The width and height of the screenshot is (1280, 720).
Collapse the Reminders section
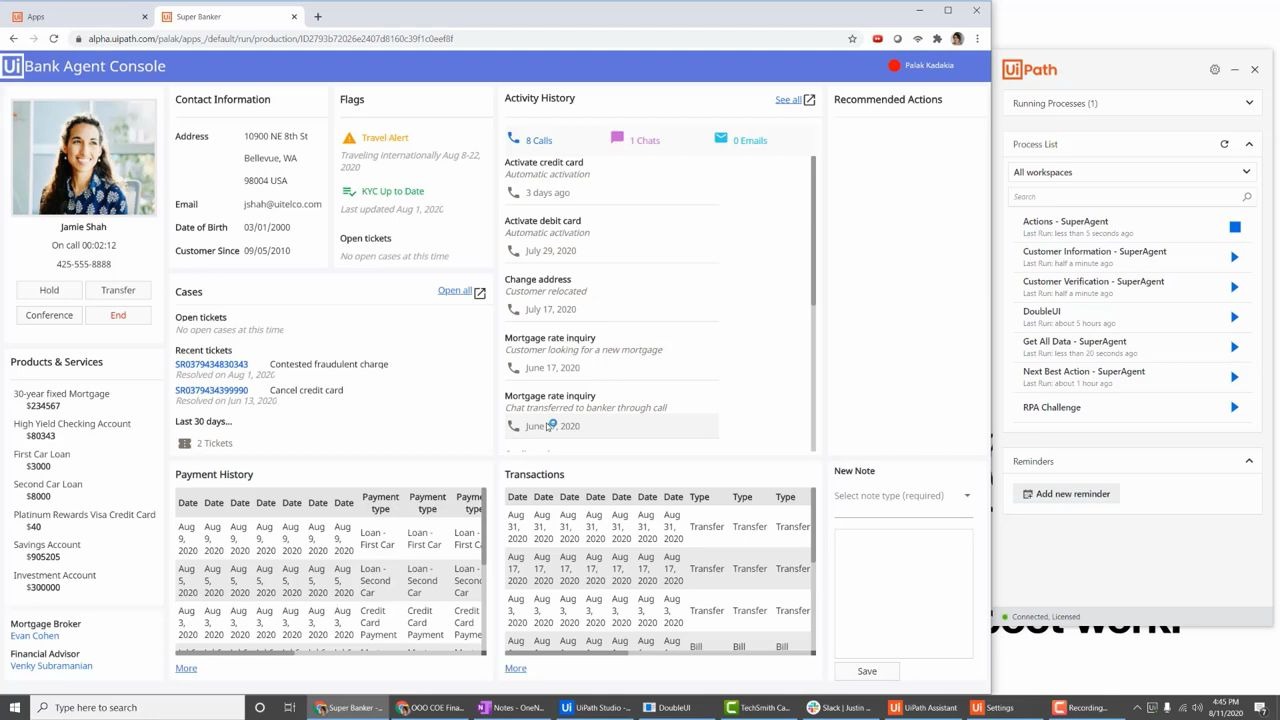point(1249,461)
